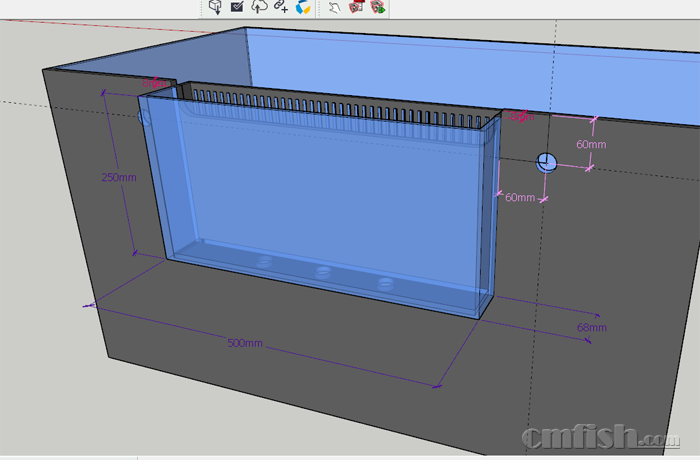Screen dimensions: 700x460
Task: Click the cloud upload share icon
Action: click(x=259, y=7)
